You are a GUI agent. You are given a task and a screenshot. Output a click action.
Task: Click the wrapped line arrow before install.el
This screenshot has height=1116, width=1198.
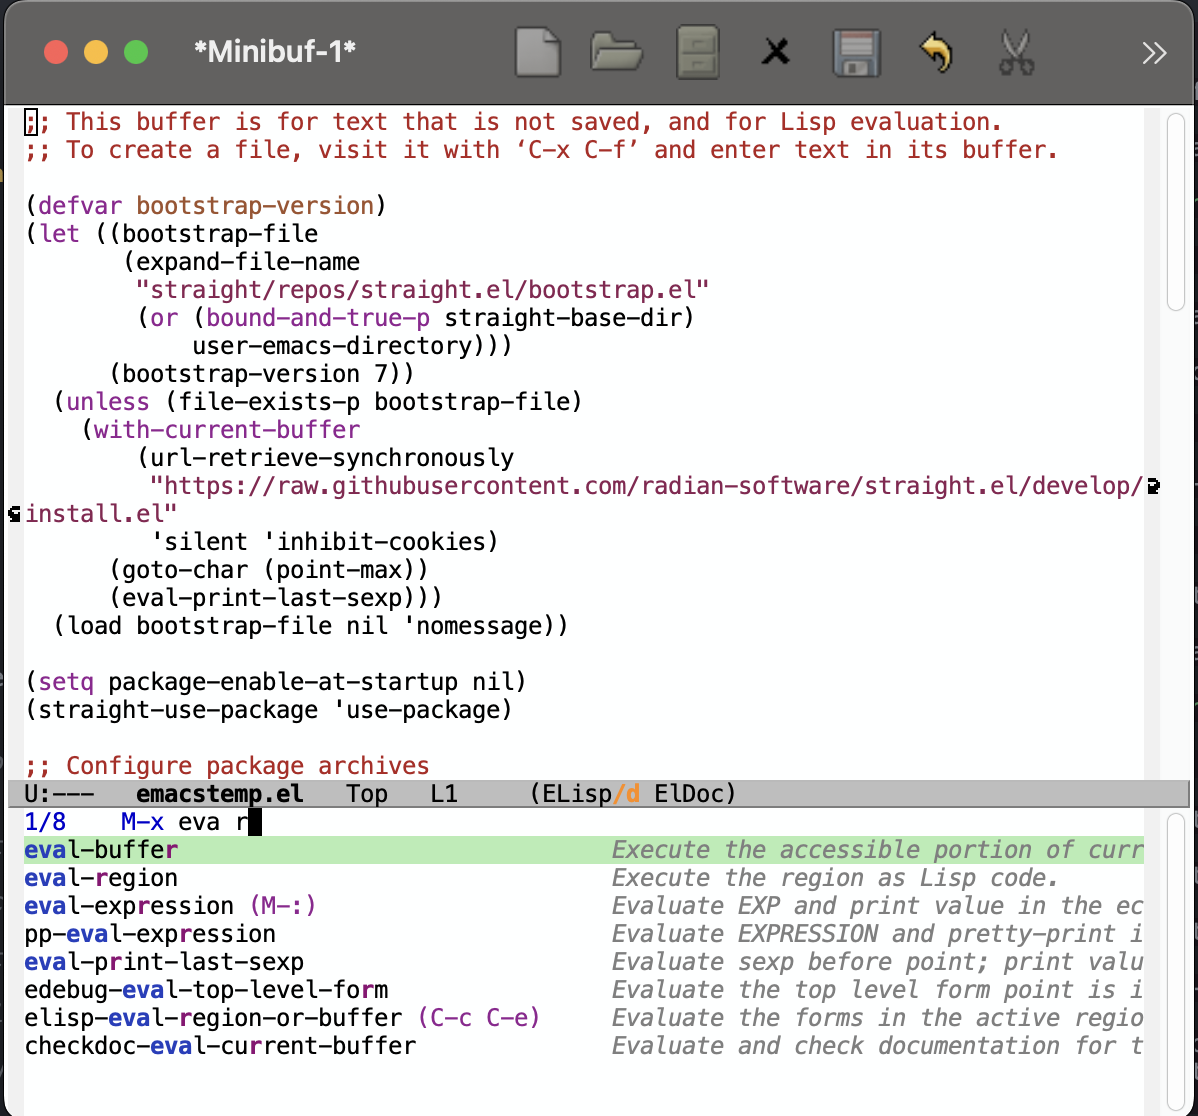14,514
